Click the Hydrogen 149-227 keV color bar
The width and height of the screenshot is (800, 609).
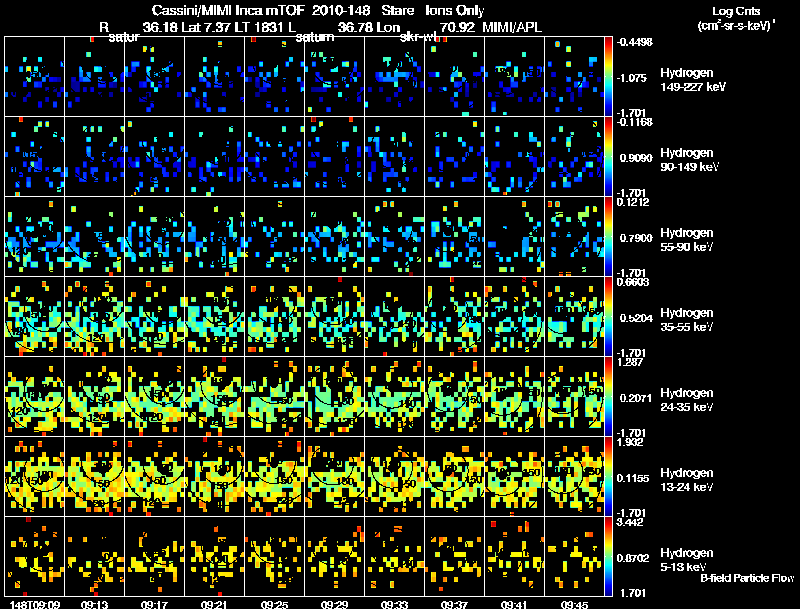coord(608,77)
